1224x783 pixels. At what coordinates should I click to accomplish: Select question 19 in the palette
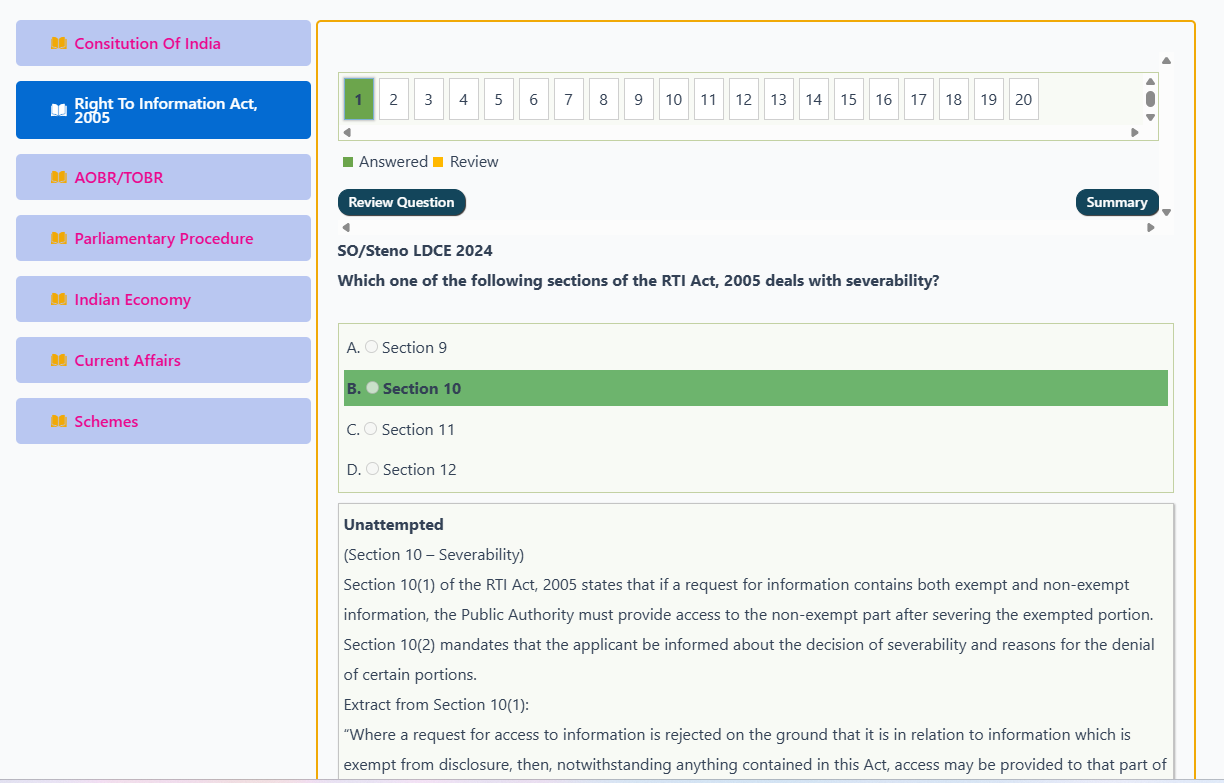tap(989, 99)
